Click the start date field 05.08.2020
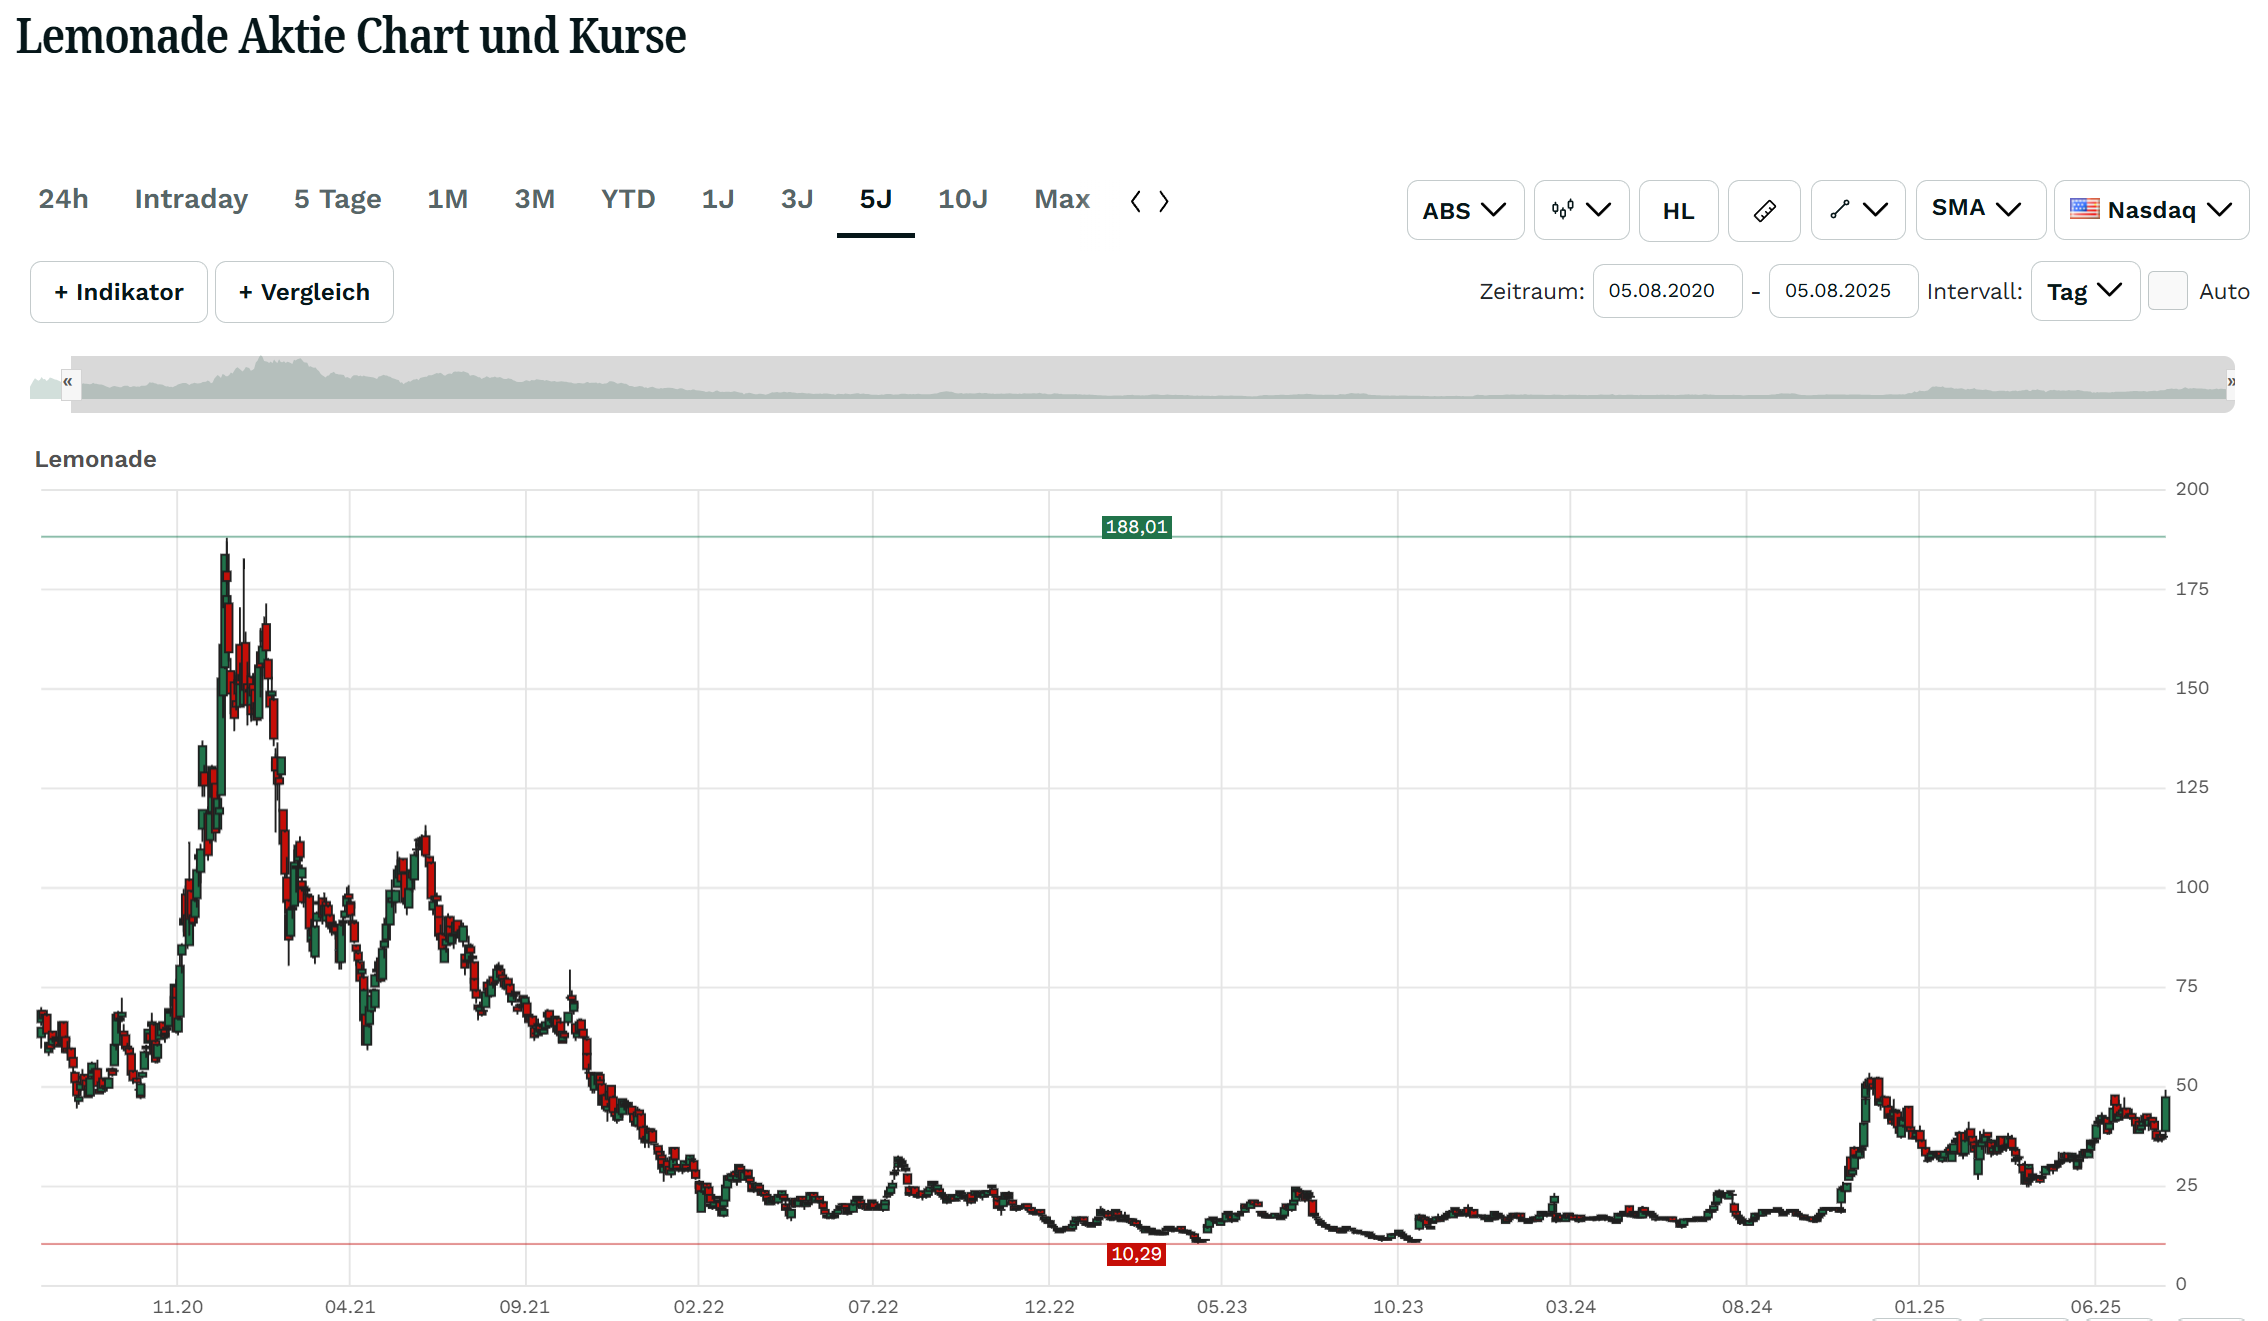This screenshot has width=2268, height=1321. click(1667, 291)
